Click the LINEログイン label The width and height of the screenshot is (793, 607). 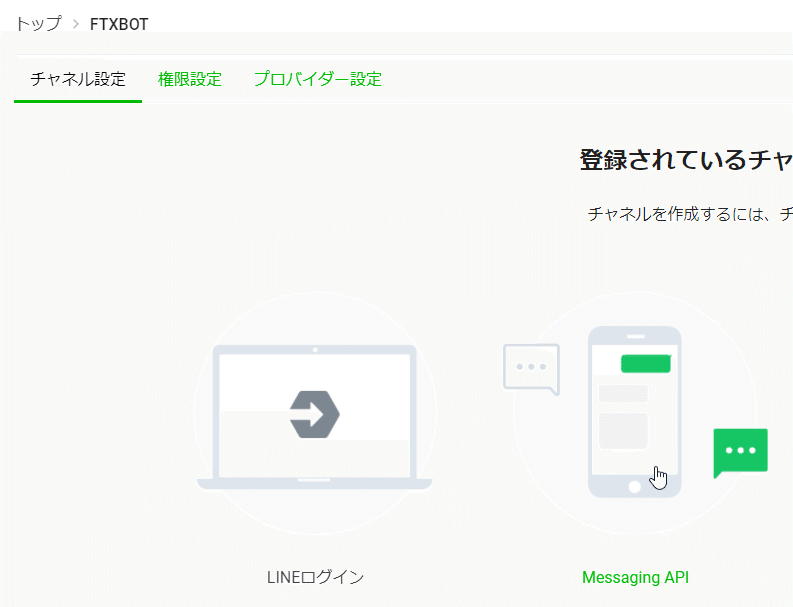[316, 577]
